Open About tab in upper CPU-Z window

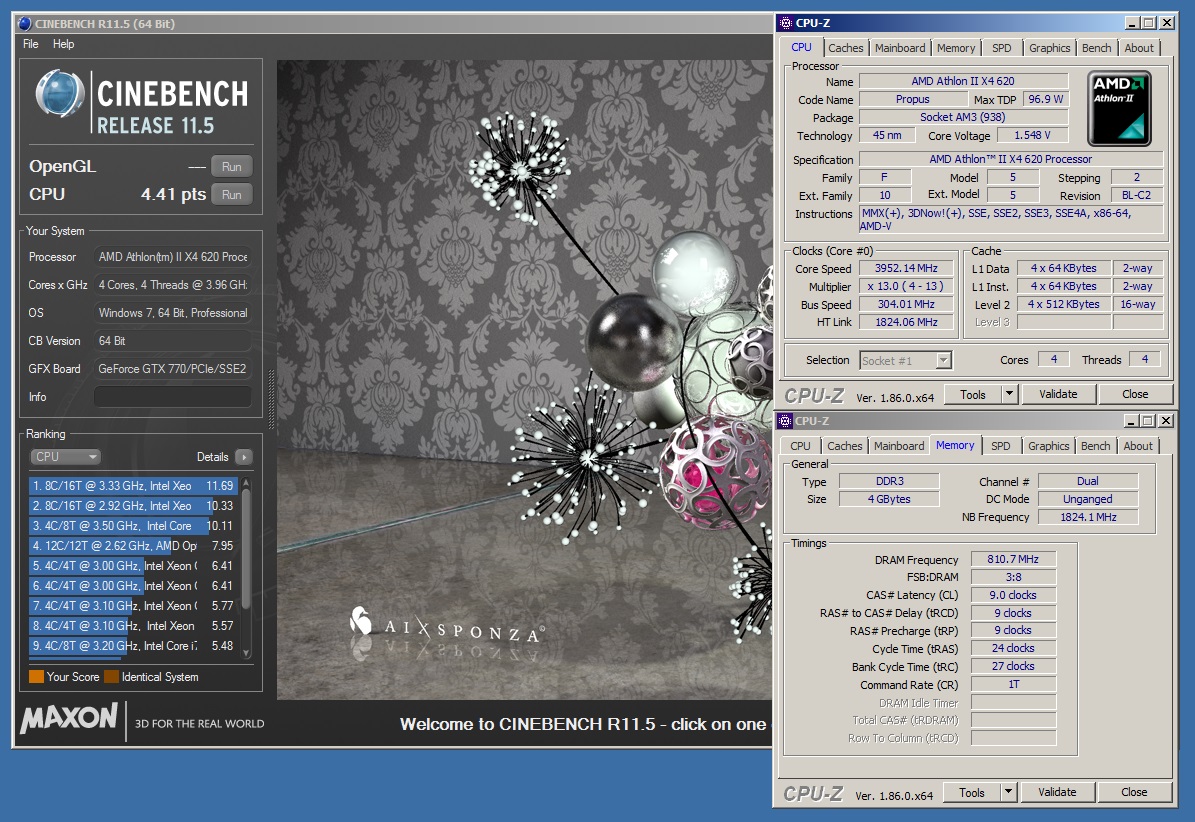click(1139, 48)
